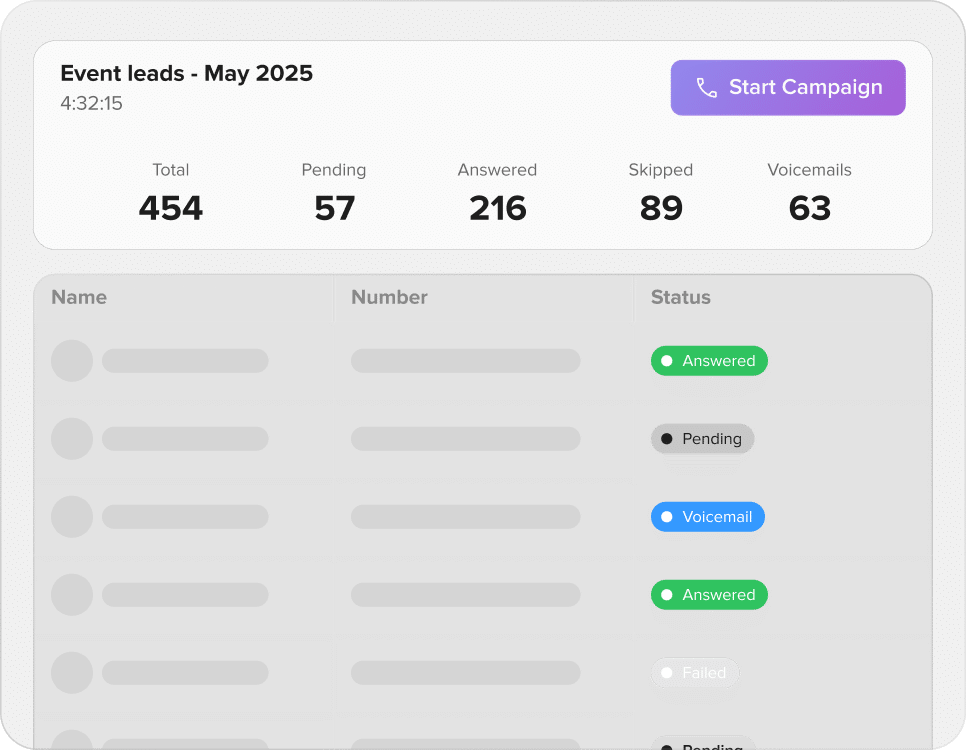966x750 pixels.
Task: Click the Pending count 57
Action: (x=334, y=208)
